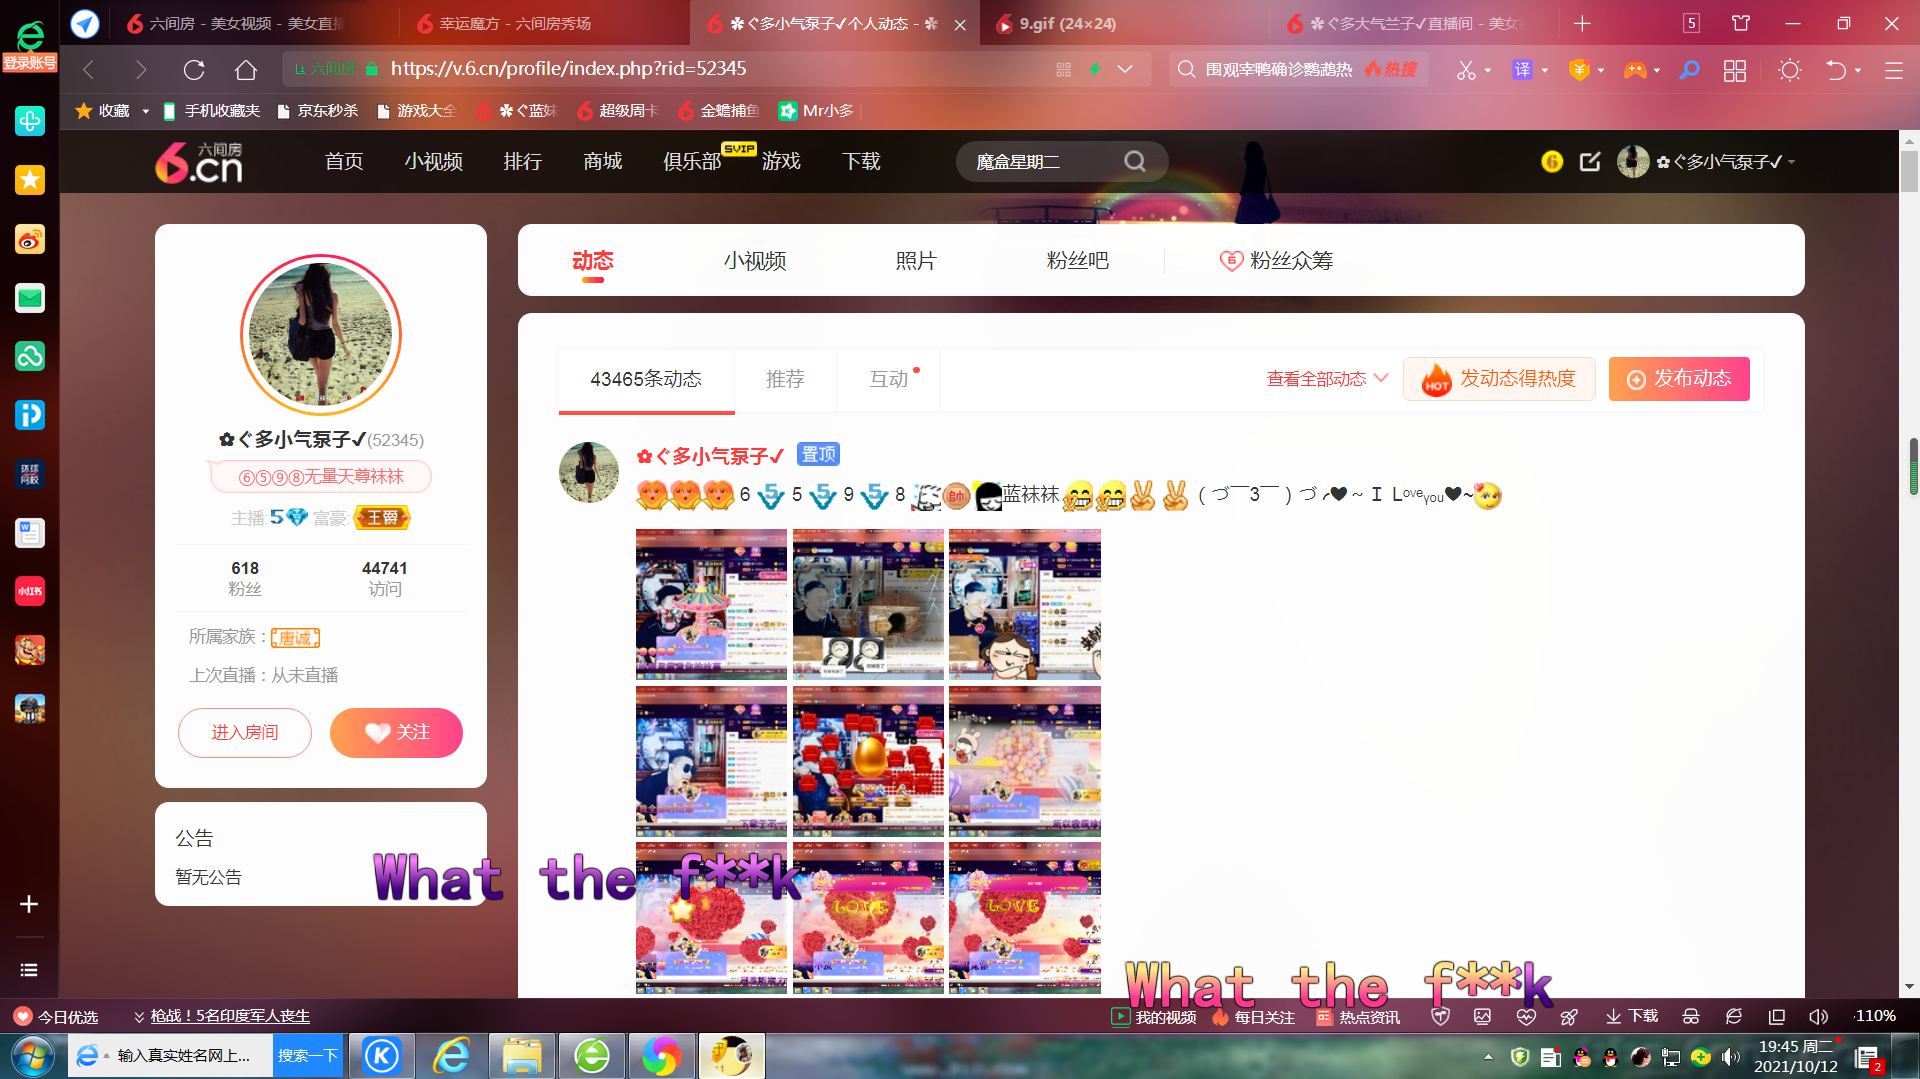Image resolution: width=1920 pixels, height=1079 pixels.
Task: Click the search magnifier in site header
Action: point(1134,161)
